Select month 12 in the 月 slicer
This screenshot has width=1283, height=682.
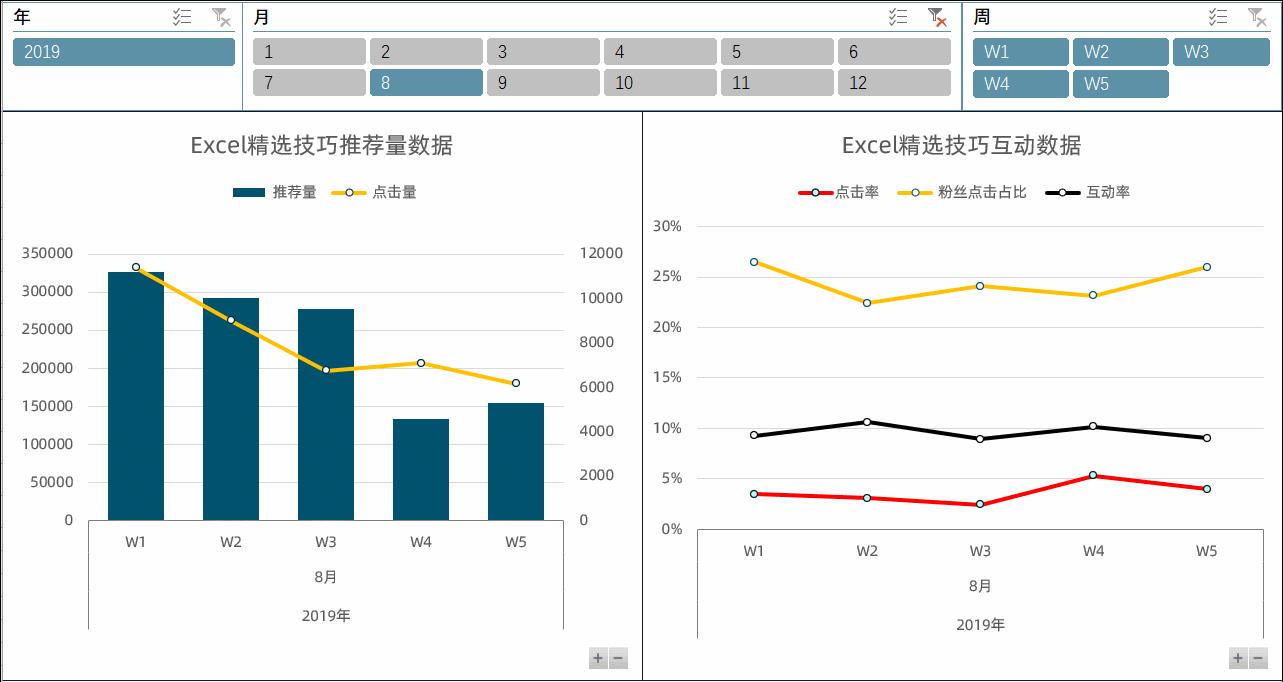pyautogui.click(x=894, y=83)
